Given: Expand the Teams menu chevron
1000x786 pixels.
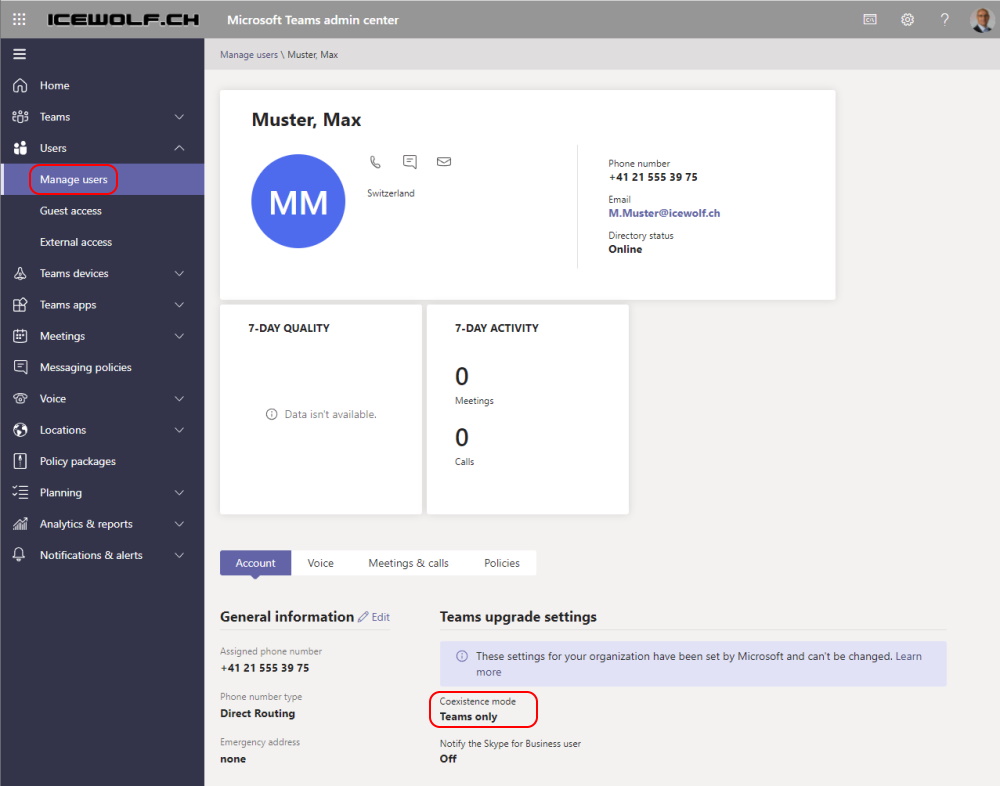Looking at the screenshot, I should click(x=179, y=117).
